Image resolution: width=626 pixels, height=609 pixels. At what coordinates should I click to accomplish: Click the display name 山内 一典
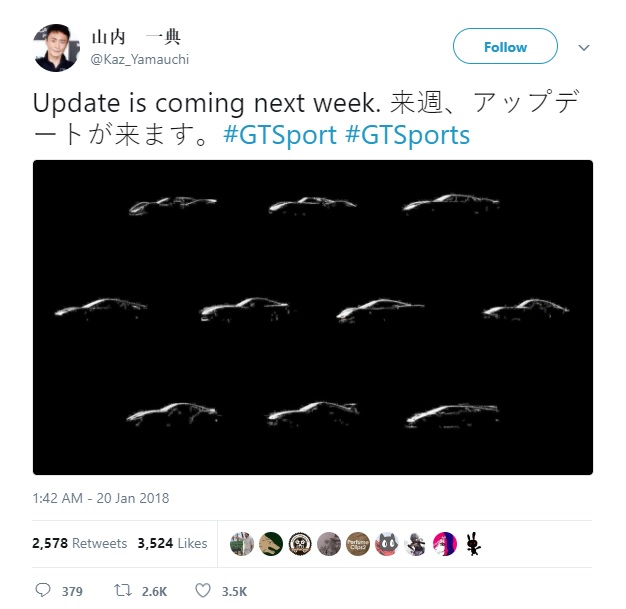pyautogui.click(x=136, y=38)
